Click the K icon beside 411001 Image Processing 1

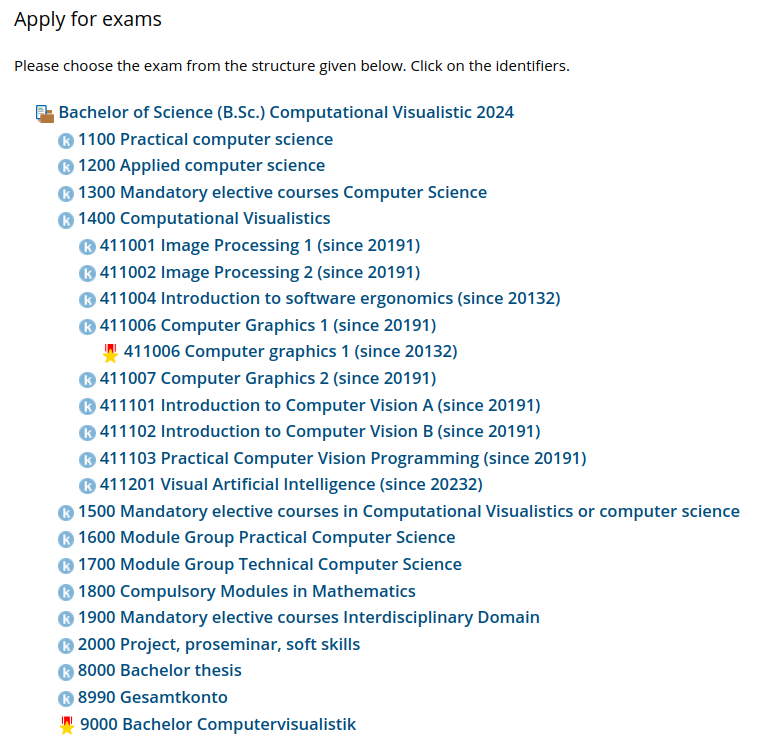88,246
